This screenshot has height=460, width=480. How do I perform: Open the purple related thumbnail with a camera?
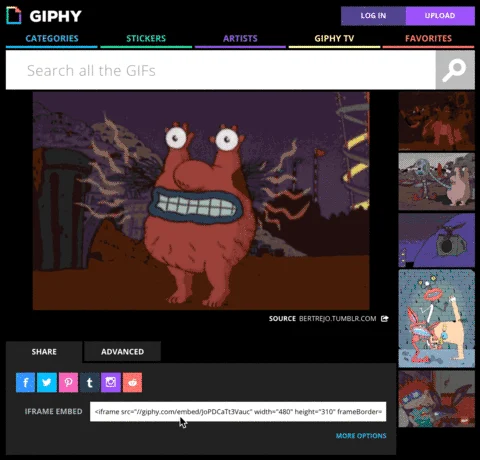click(437, 240)
